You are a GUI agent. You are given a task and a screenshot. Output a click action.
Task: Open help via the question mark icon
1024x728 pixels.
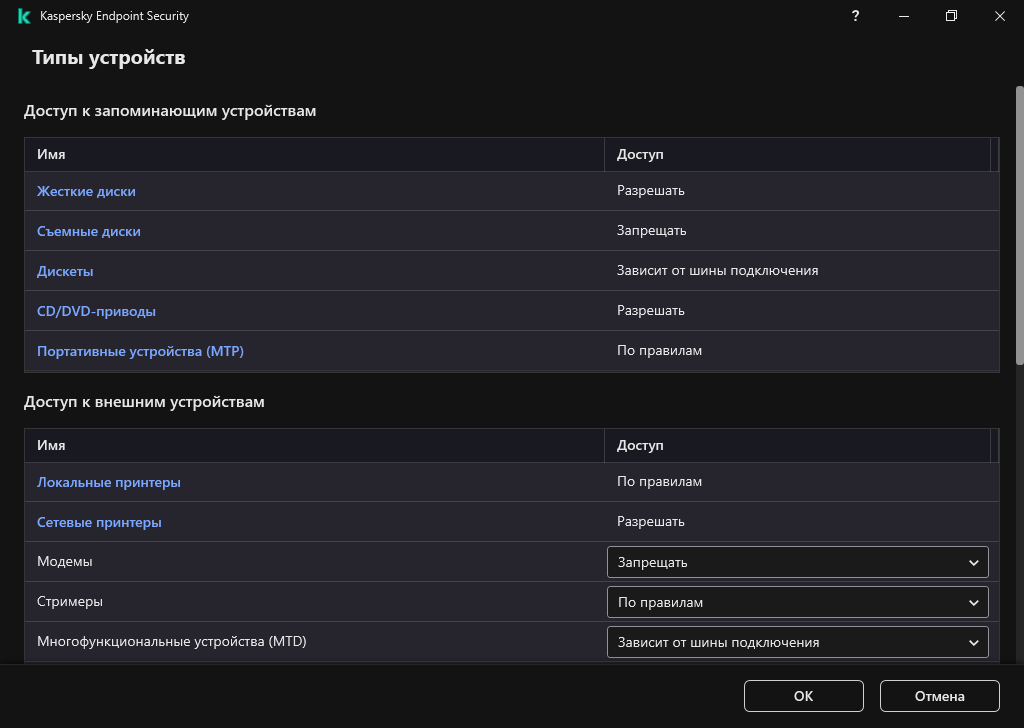pos(855,16)
